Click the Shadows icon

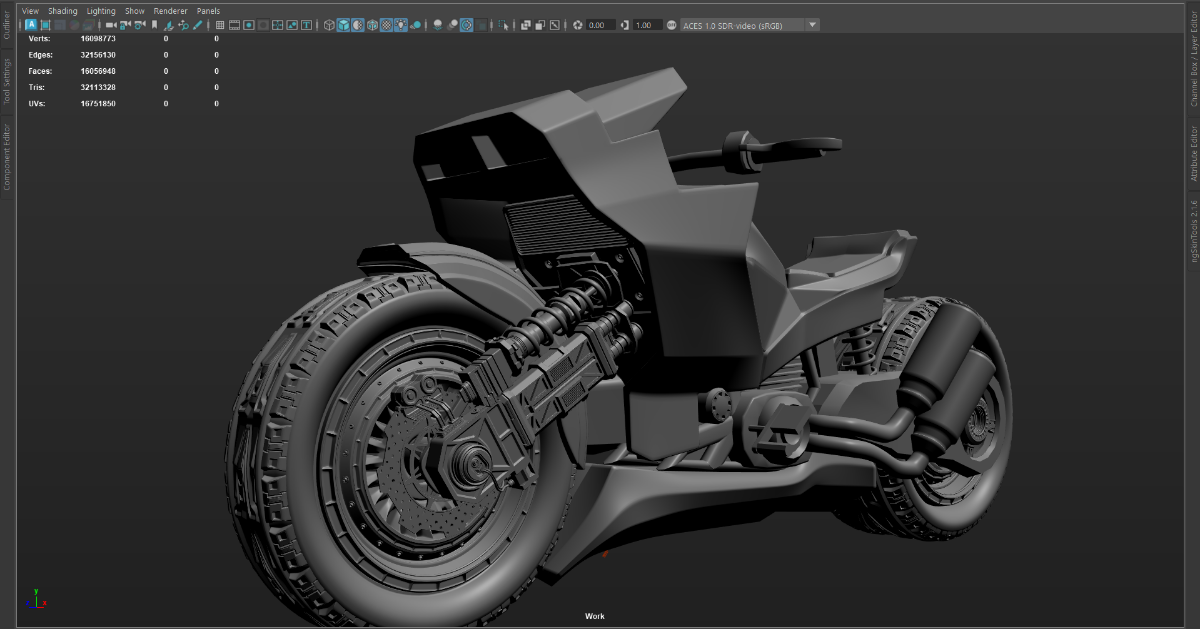point(415,25)
